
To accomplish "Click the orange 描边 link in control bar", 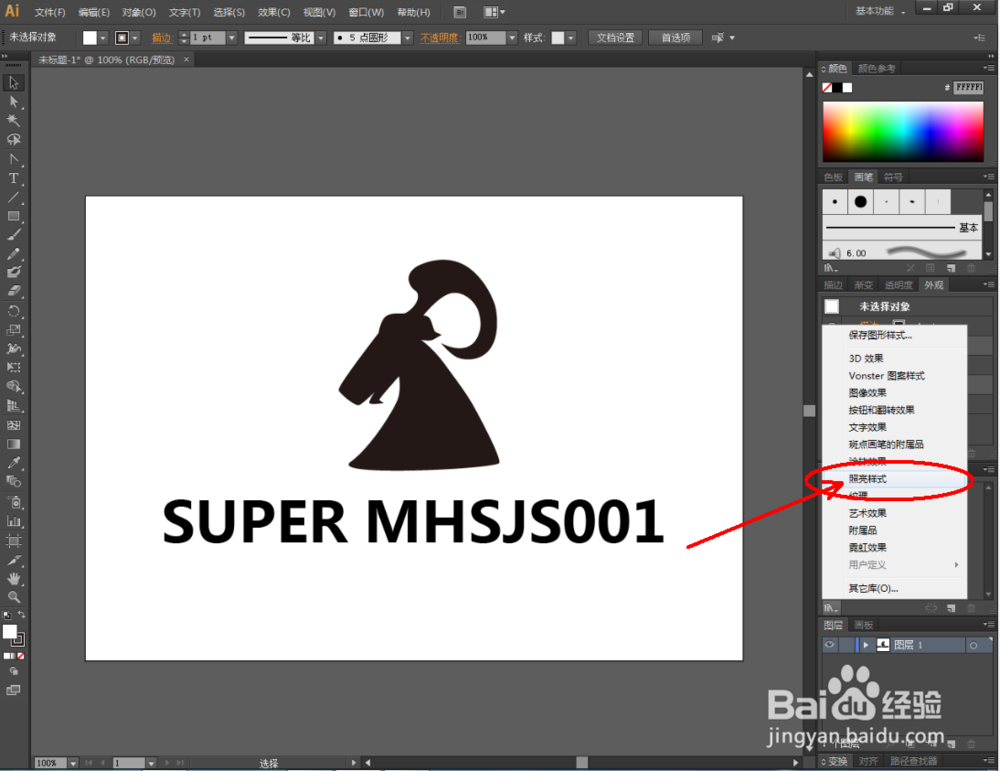I will (x=161, y=38).
